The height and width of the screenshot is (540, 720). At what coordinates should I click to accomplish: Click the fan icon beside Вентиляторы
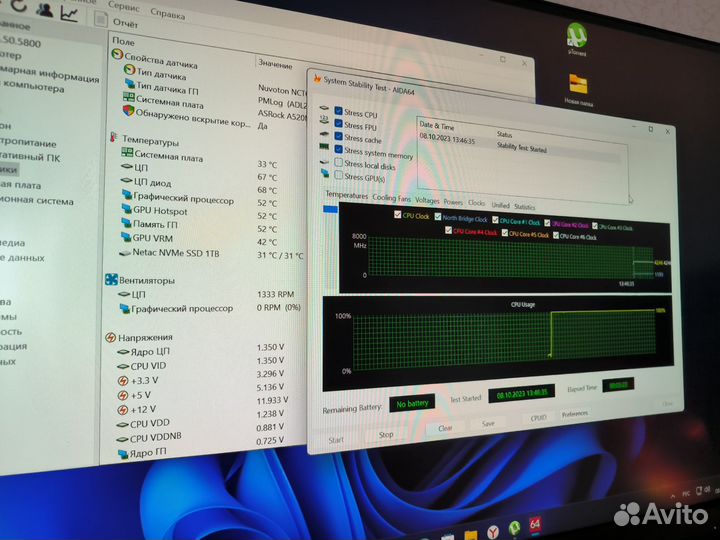111,279
